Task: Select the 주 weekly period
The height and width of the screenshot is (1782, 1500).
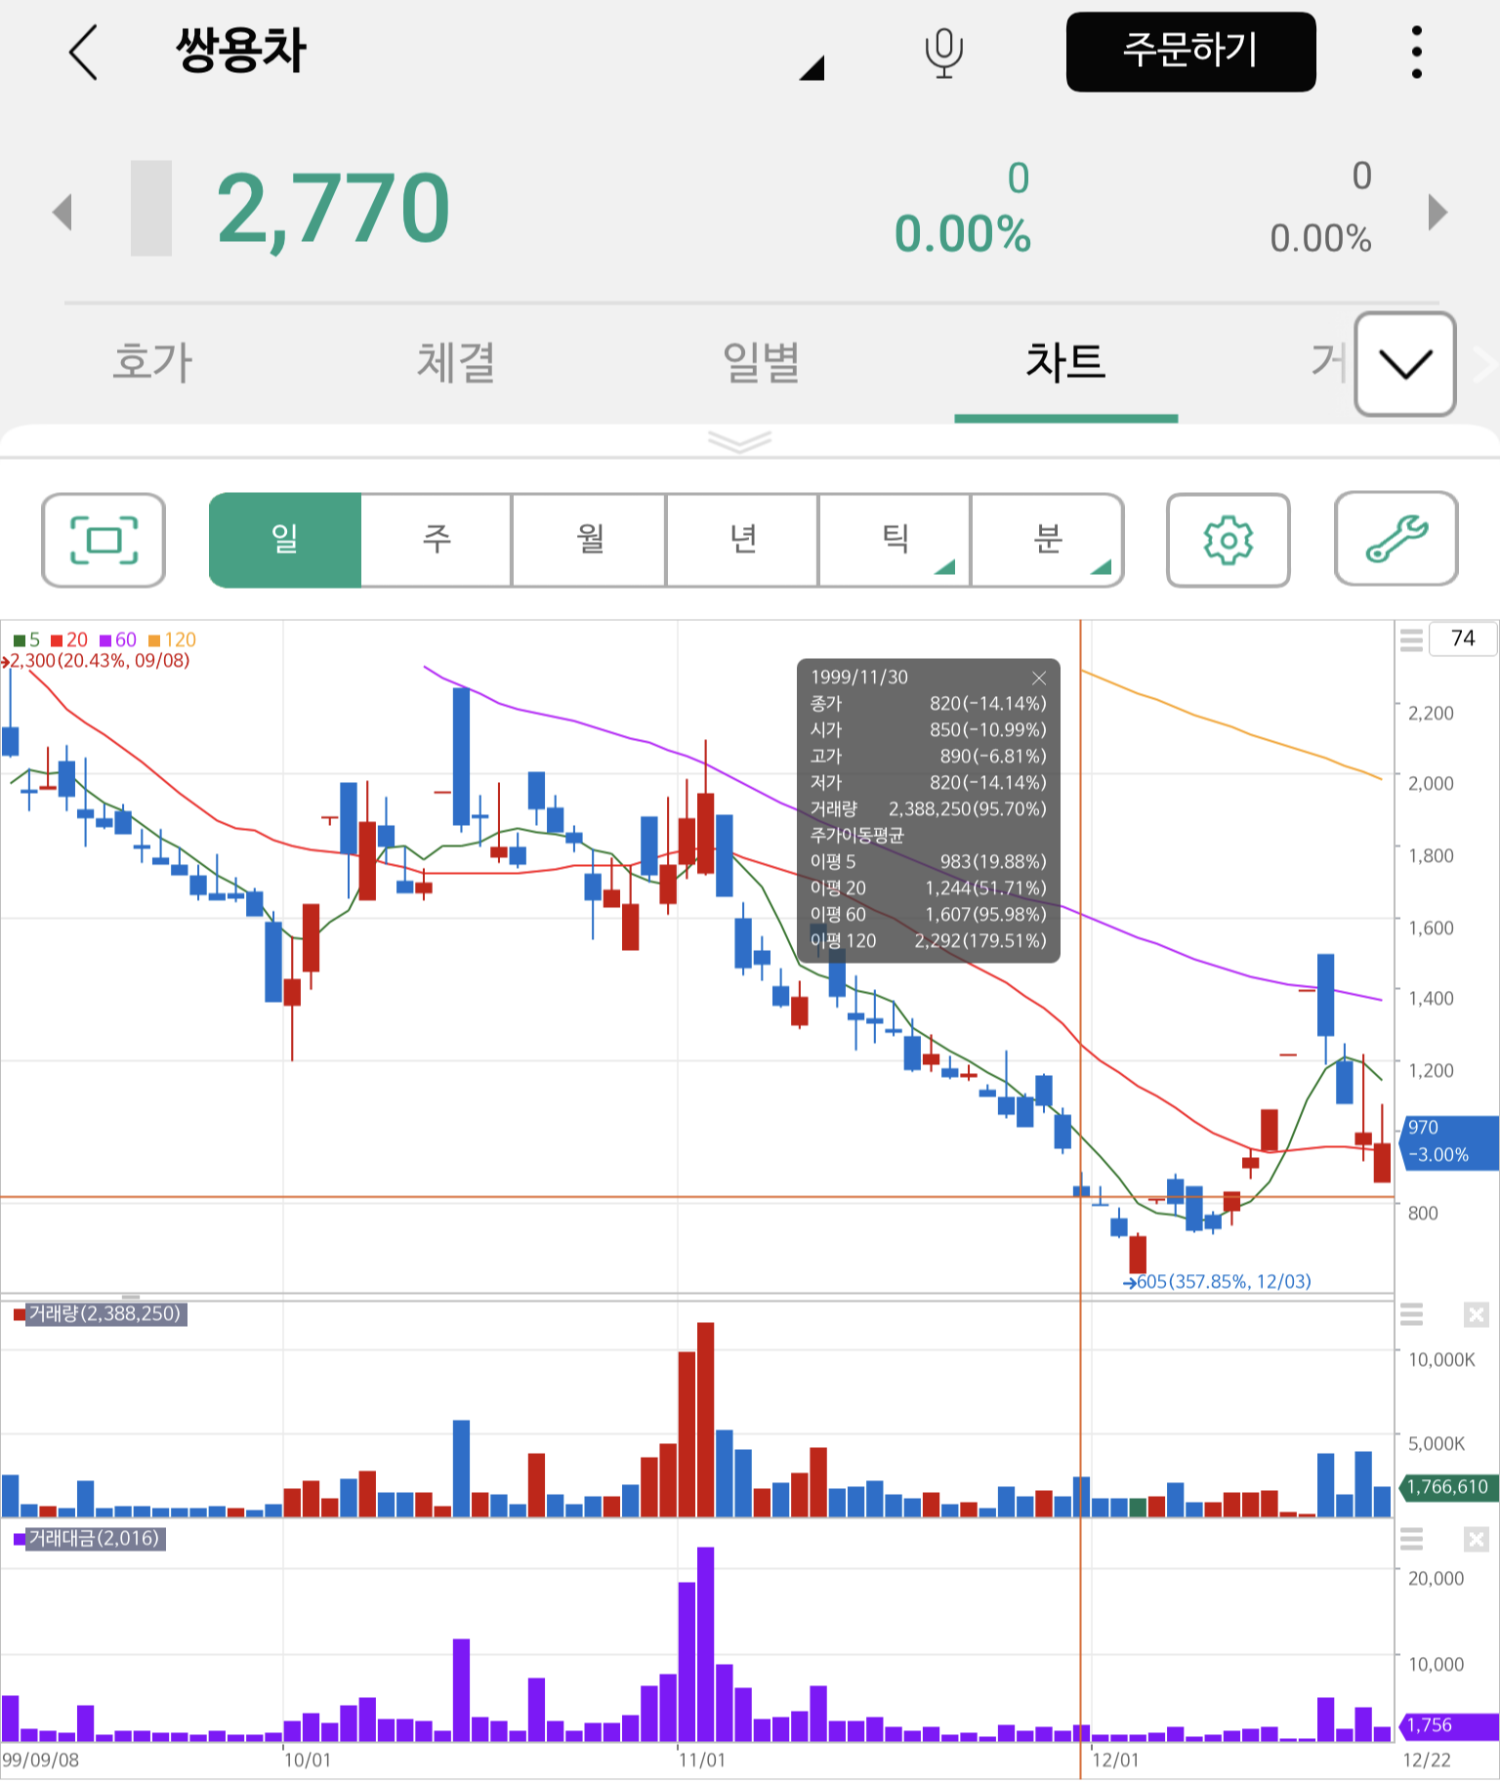Action: pyautogui.click(x=437, y=540)
